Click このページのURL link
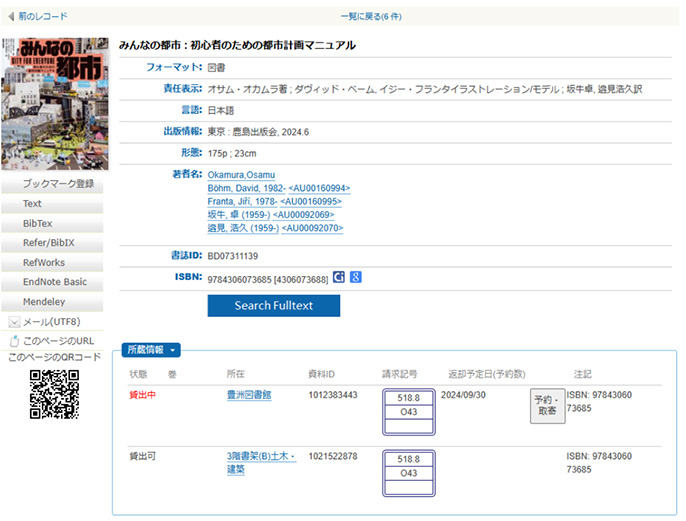 (59, 341)
